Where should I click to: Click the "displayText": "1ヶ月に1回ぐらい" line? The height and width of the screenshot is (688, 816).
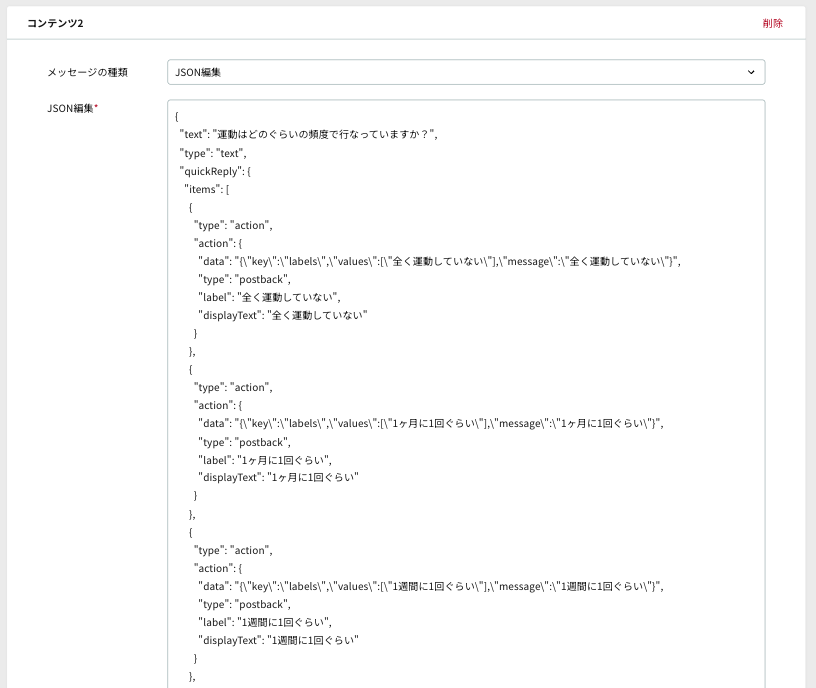[x=278, y=477]
